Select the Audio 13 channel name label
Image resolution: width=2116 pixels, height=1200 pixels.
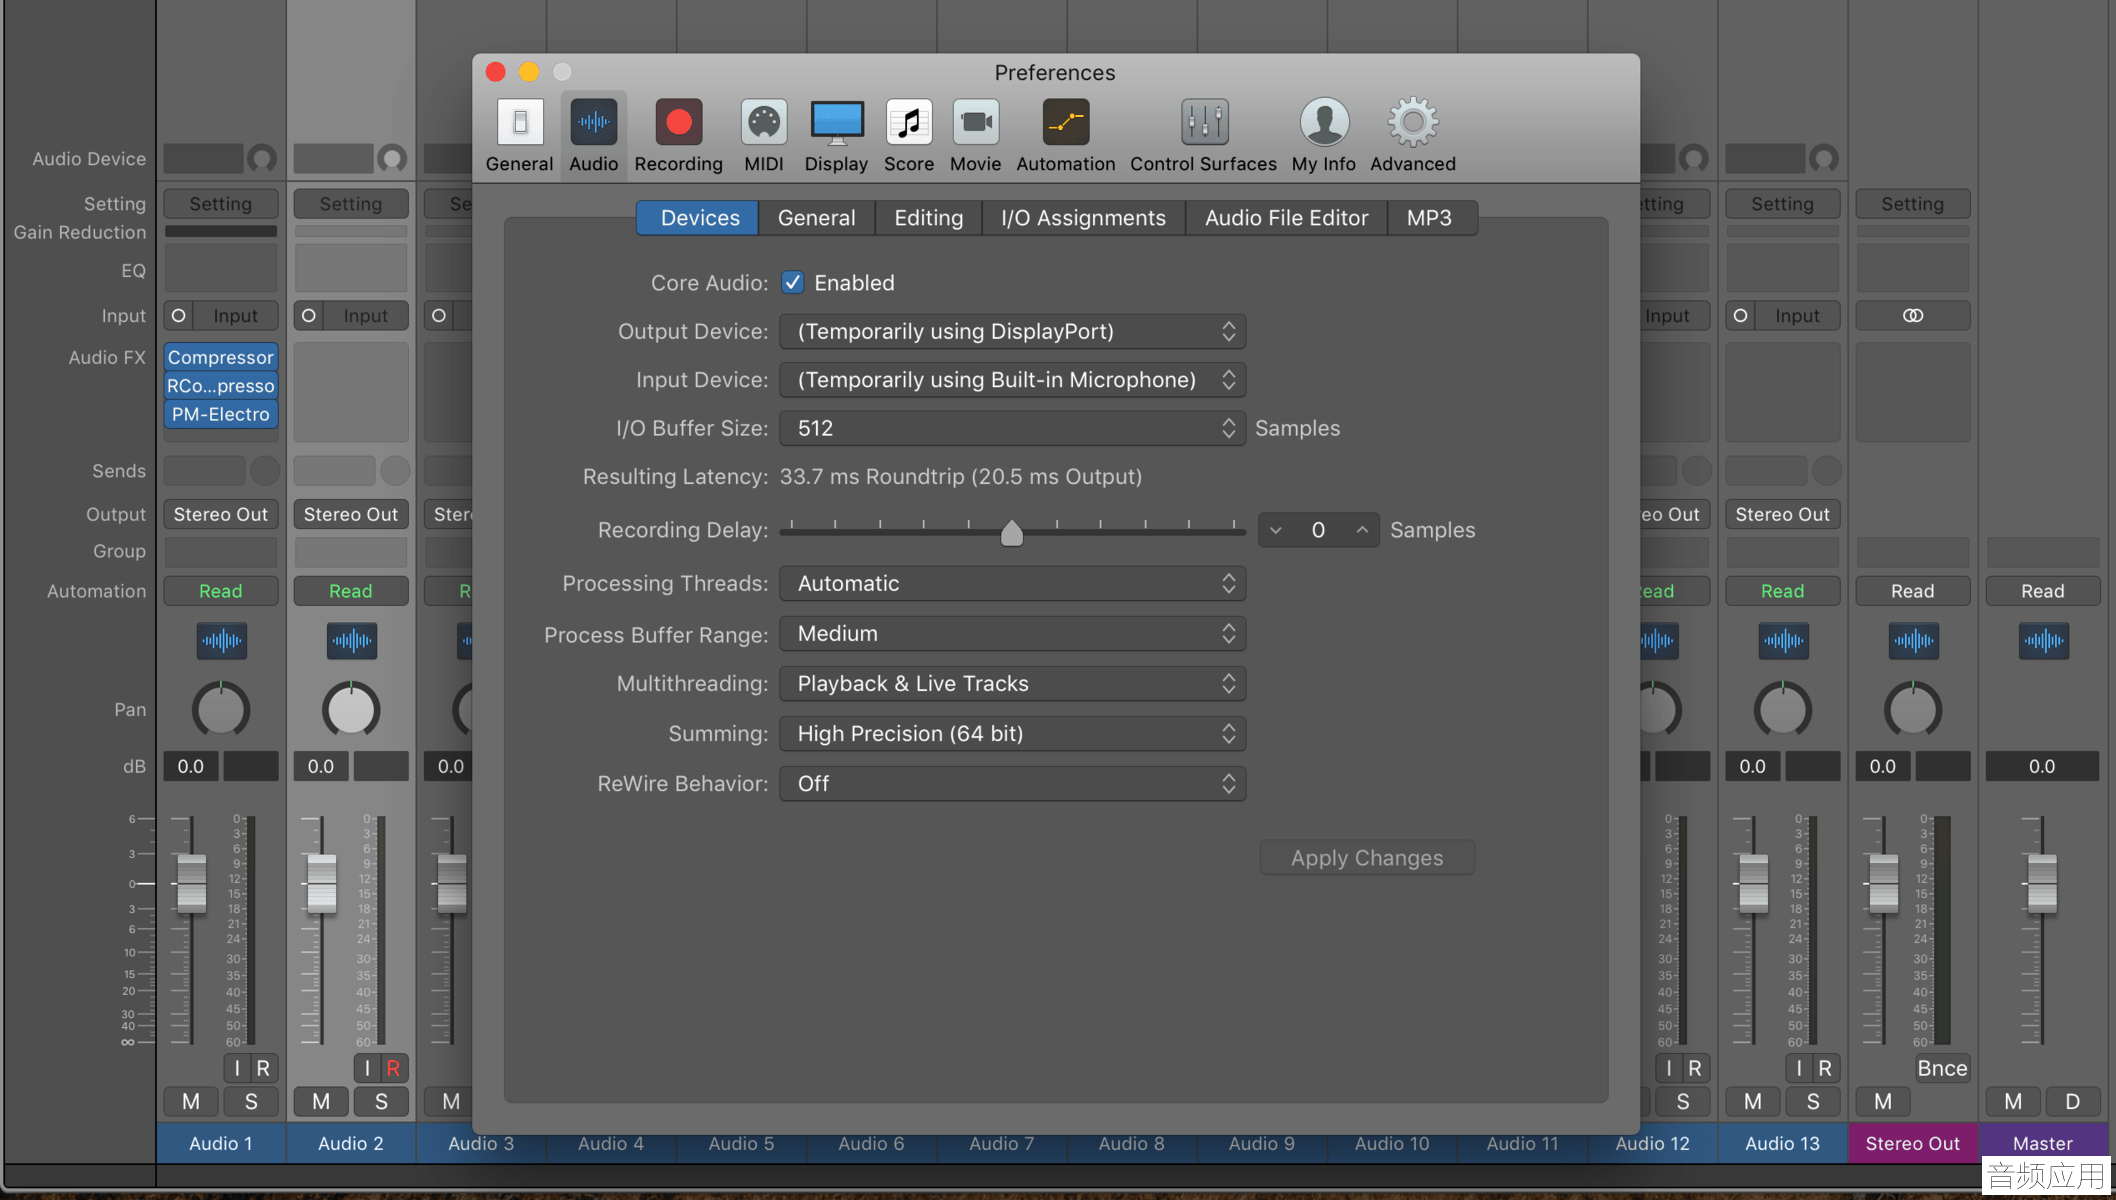point(1783,1143)
